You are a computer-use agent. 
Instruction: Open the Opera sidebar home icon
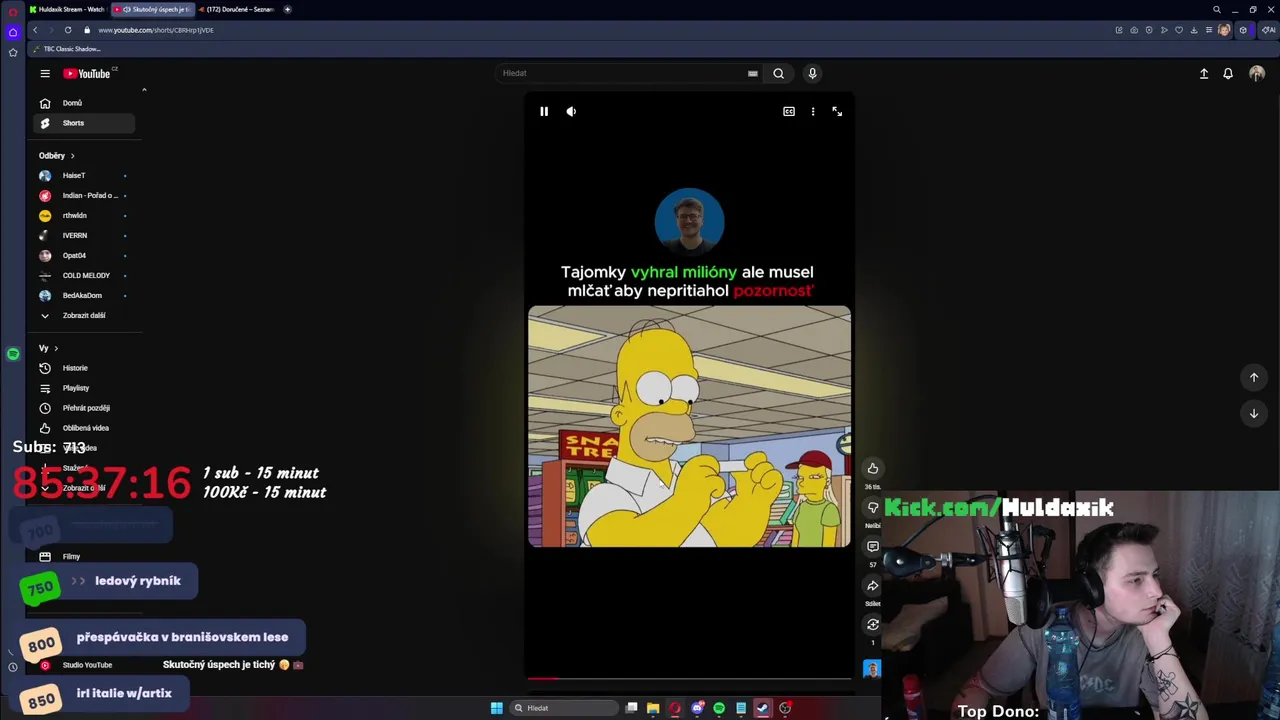click(x=13, y=32)
